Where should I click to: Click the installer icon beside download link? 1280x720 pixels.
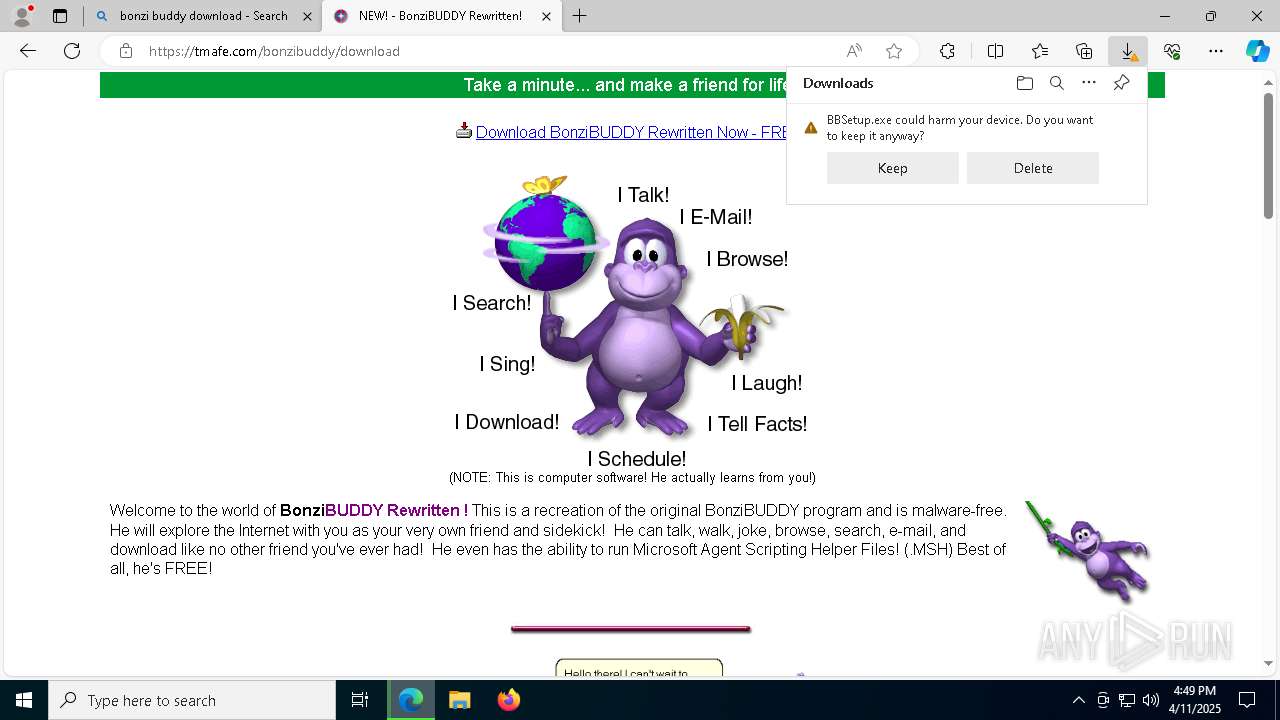(x=464, y=130)
